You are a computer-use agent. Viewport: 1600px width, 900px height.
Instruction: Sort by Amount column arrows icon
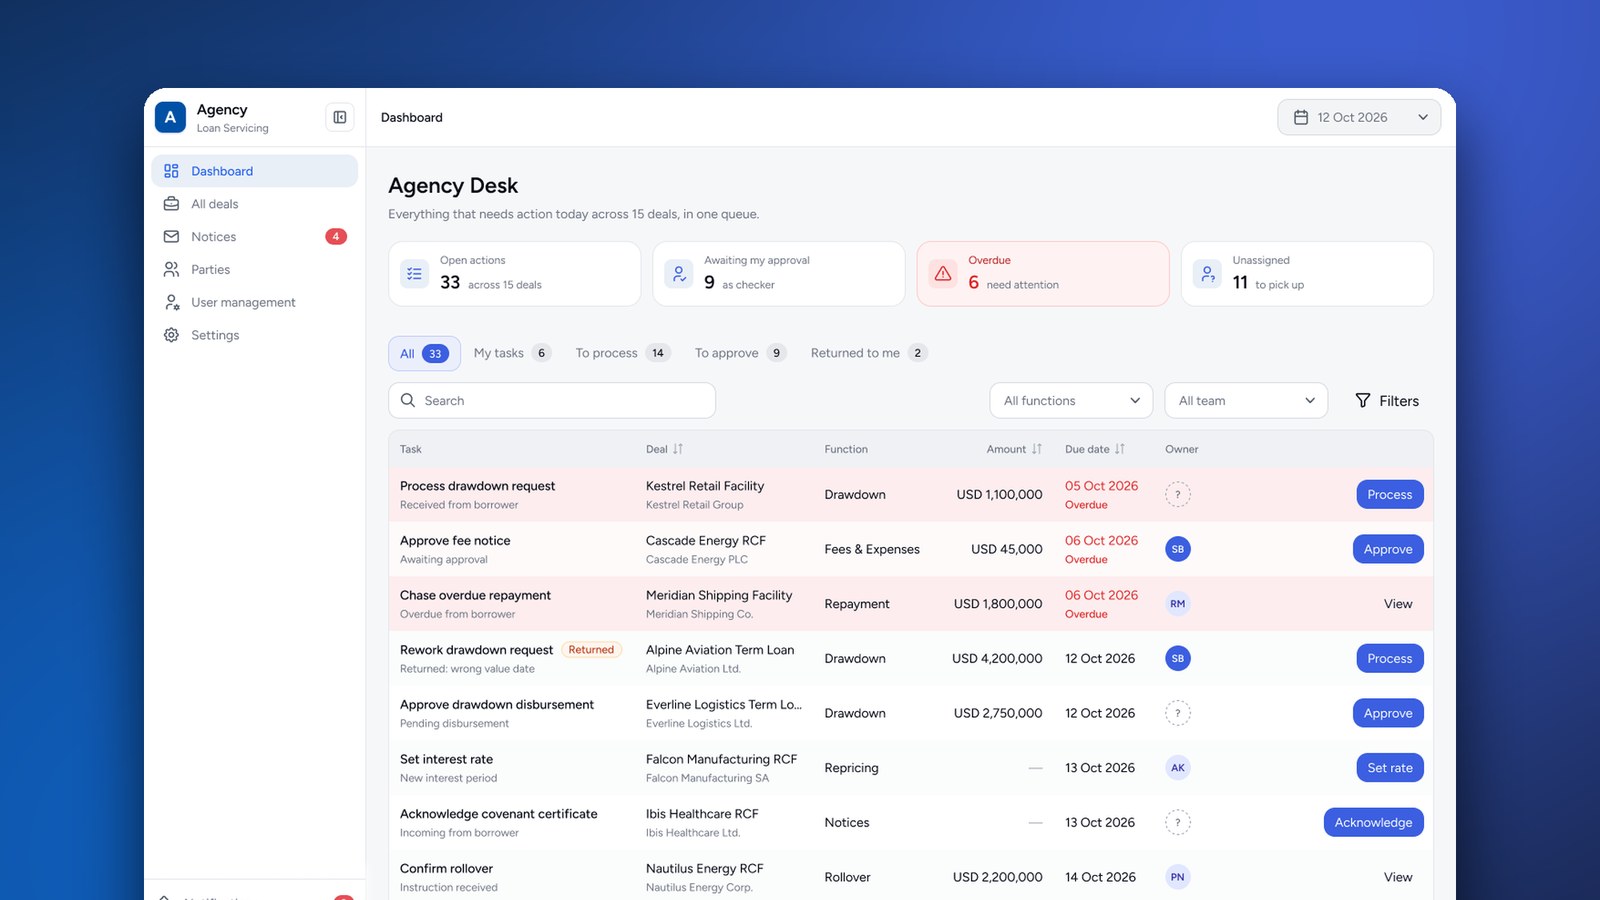tap(1037, 449)
